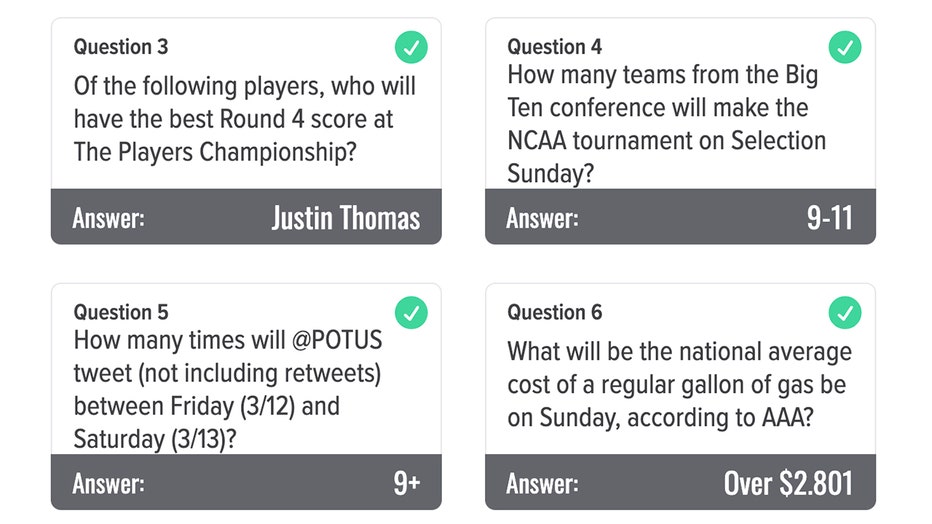Viewport: 932px width, 524px height.
Task: Open the Question 6 heading
Action: coord(555,312)
